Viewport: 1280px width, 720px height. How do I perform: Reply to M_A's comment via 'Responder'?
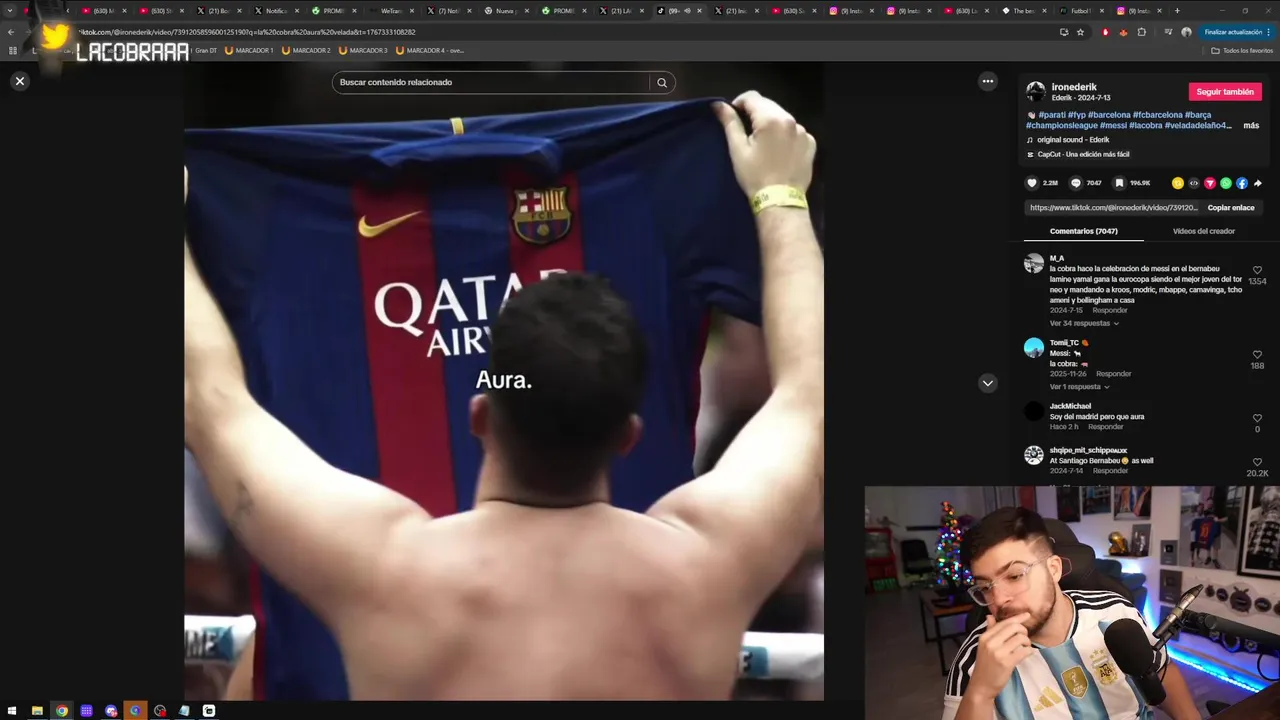(x=1110, y=310)
